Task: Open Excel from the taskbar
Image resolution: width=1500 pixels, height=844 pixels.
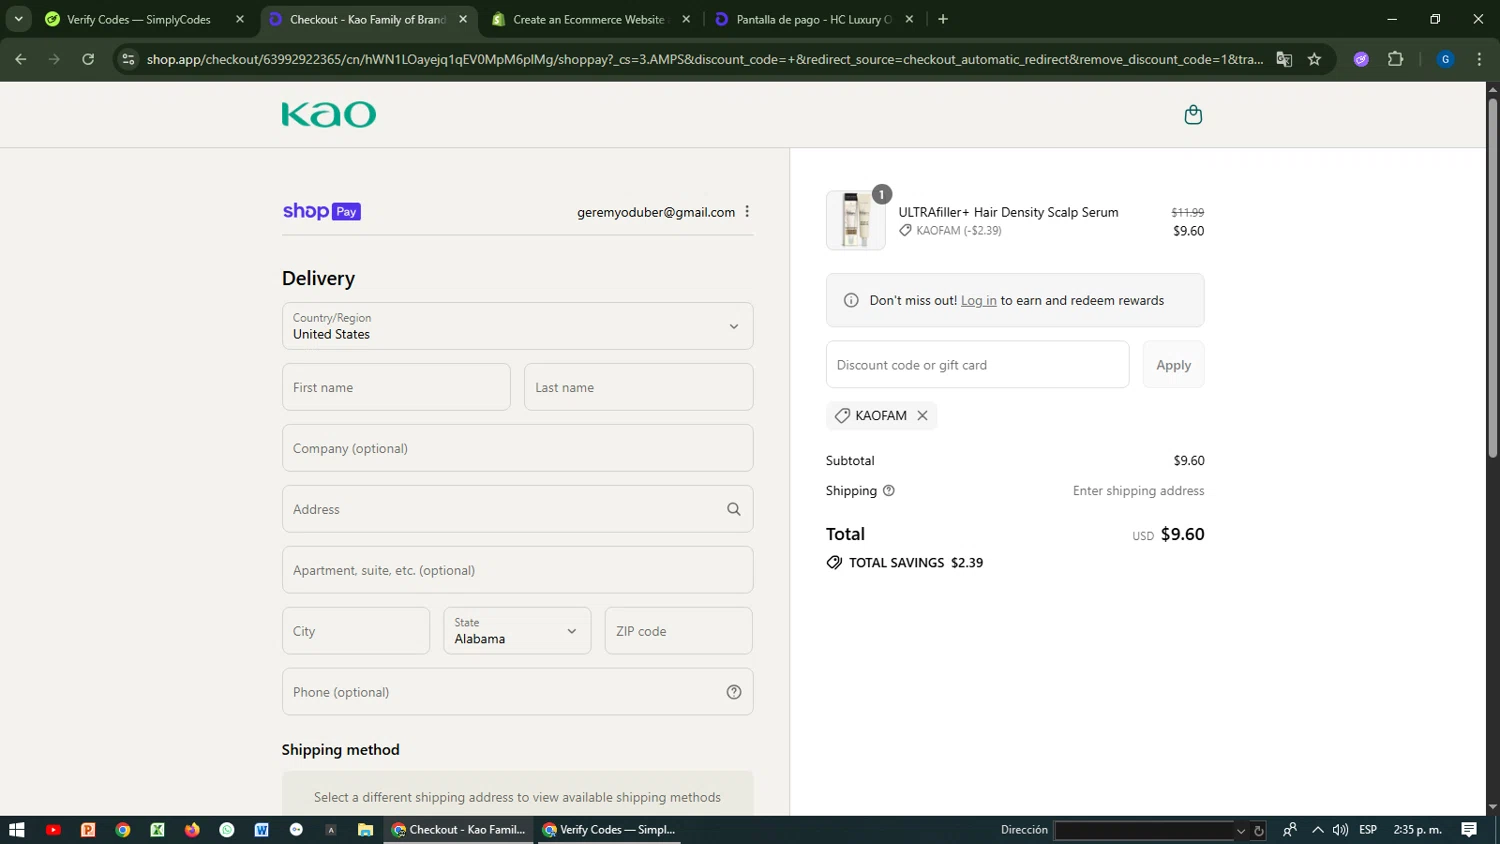Action: point(157,830)
